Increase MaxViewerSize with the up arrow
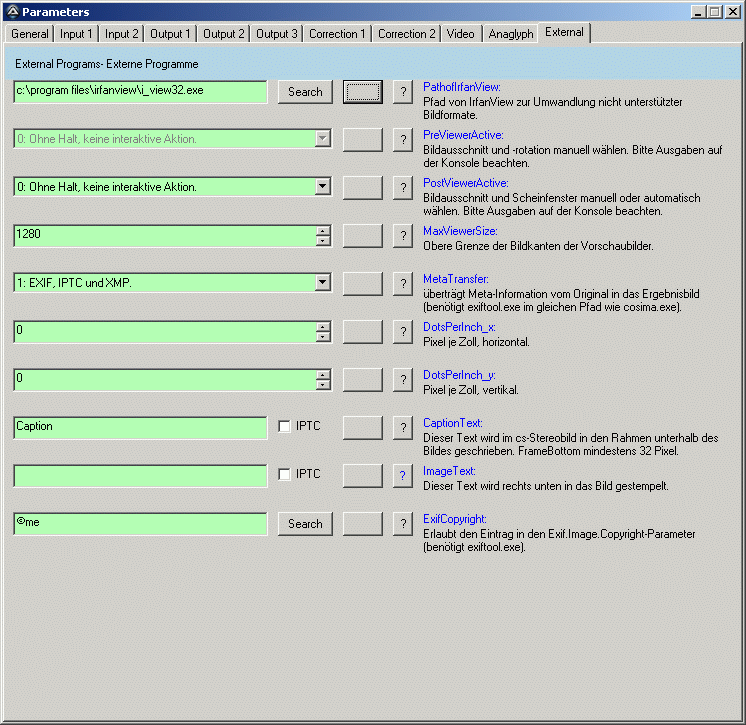 pos(323,231)
